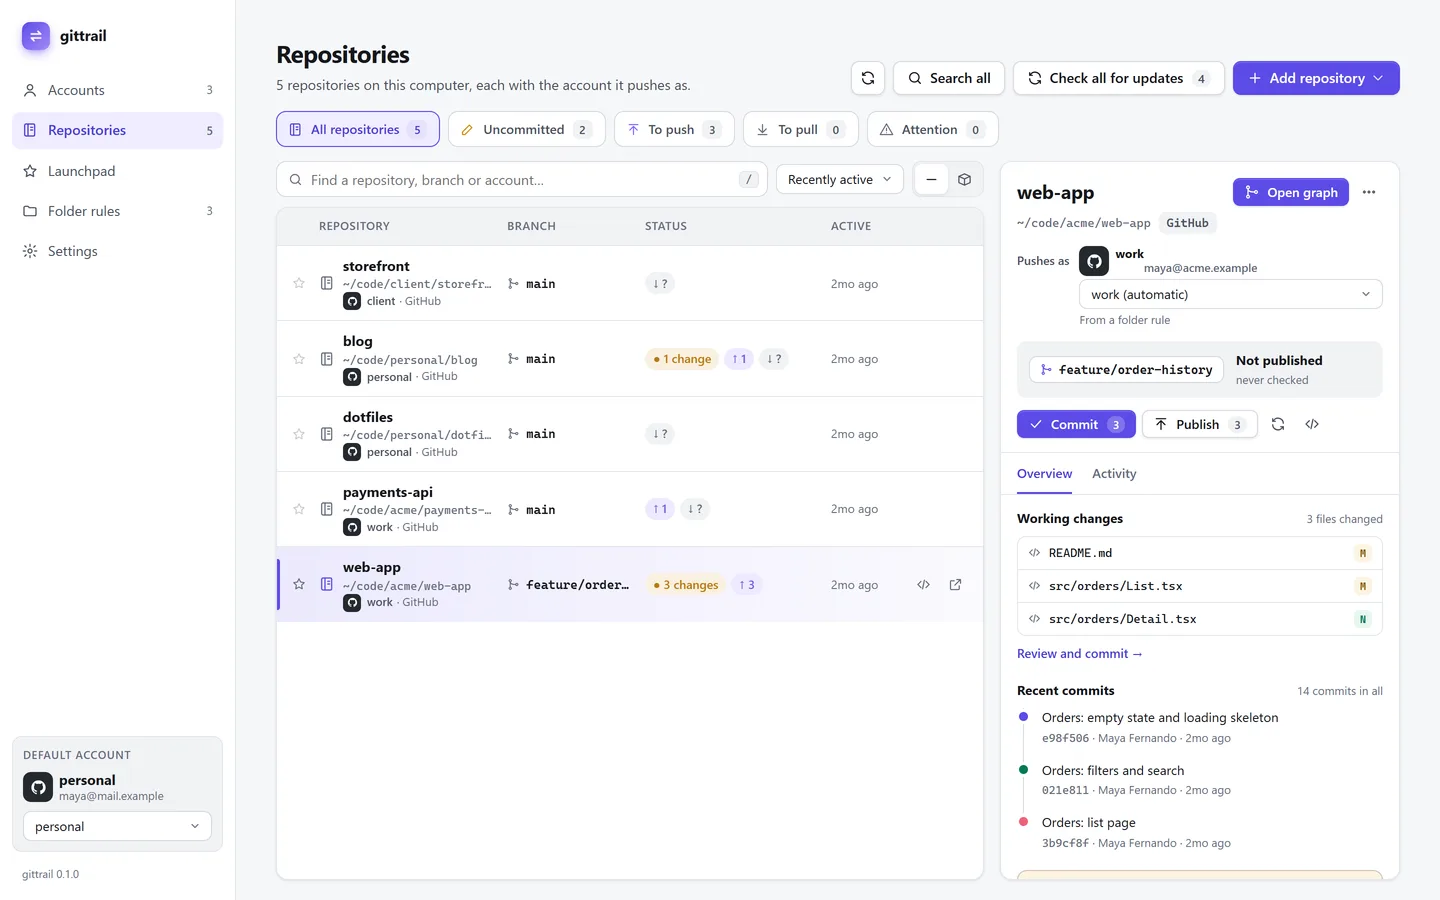Select the feature/order-history branch chip
This screenshot has height=900, width=1440.
click(x=1126, y=370)
